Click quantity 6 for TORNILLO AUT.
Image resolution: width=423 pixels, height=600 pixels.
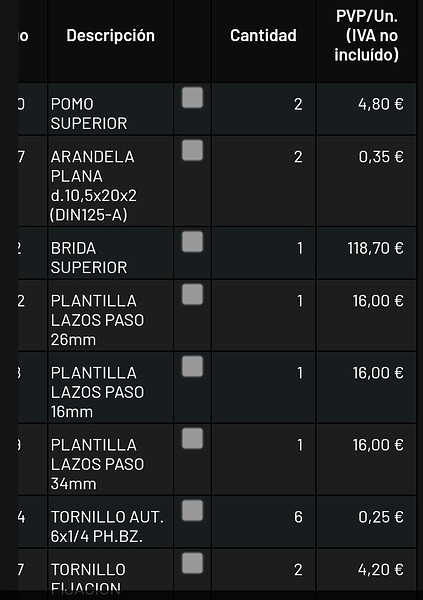(298, 517)
